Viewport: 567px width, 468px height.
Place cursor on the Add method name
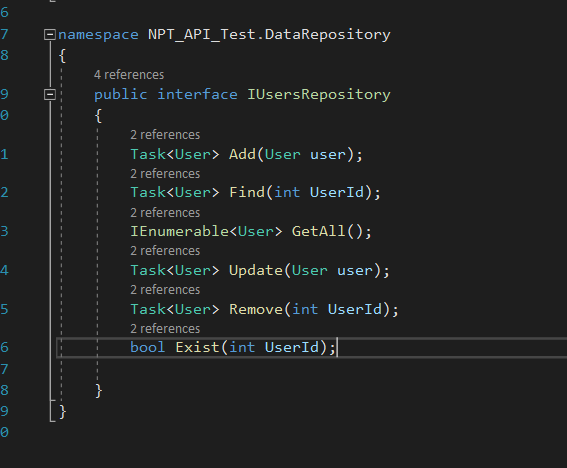pyautogui.click(x=242, y=154)
